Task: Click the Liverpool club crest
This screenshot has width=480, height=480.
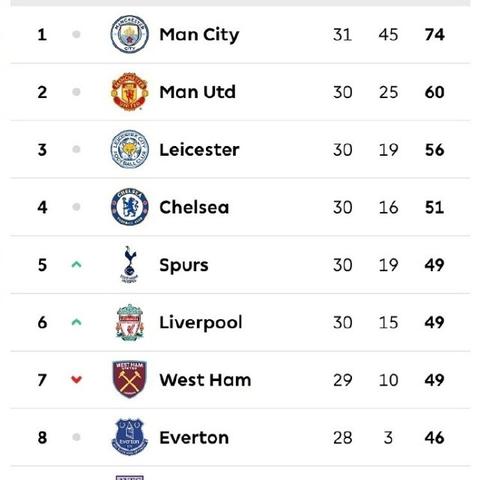Action: pyautogui.click(x=130, y=322)
